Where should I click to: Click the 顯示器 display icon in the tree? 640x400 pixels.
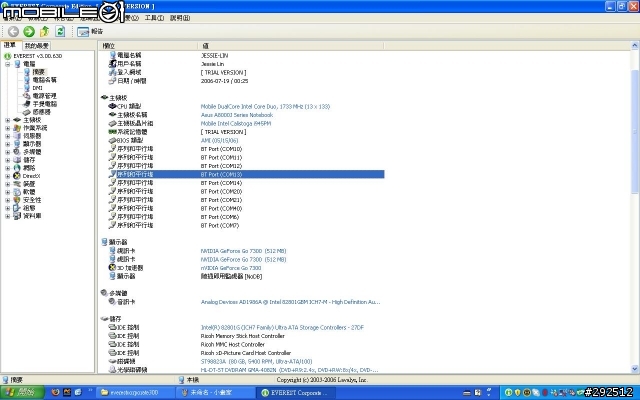click(17, 144)
